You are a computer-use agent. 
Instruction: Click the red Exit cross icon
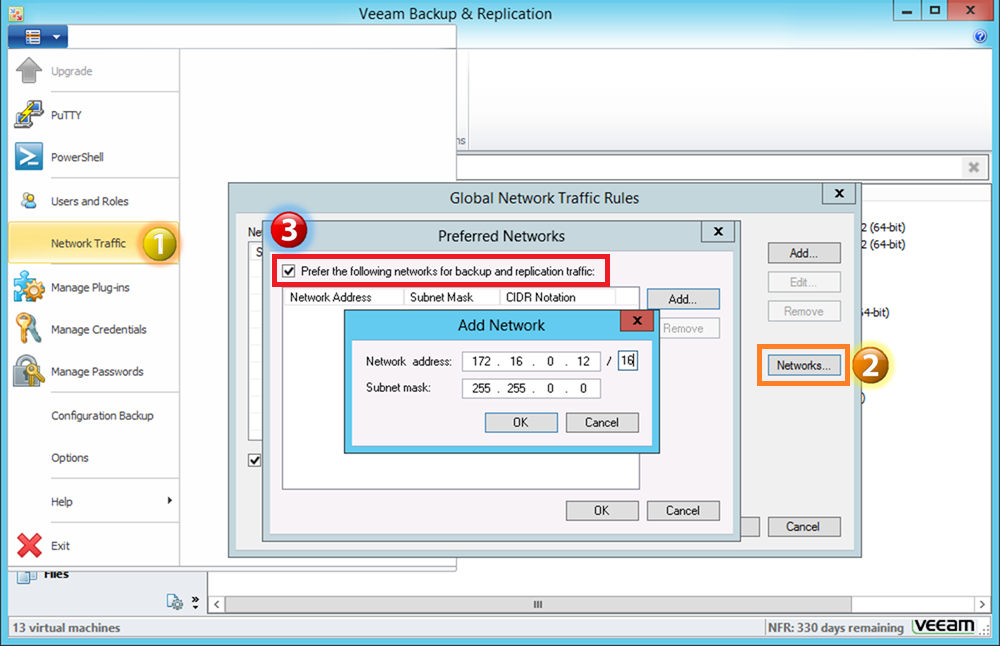(29, 545)
